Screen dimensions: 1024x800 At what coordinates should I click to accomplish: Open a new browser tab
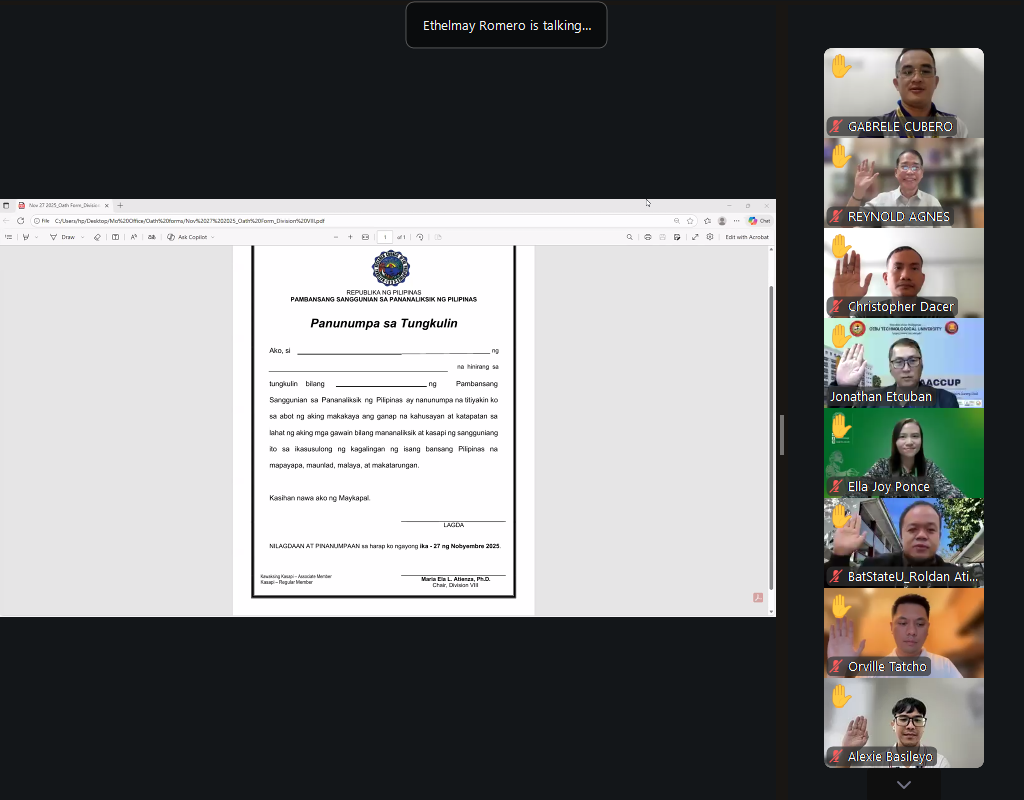click(x=120, y=205)
